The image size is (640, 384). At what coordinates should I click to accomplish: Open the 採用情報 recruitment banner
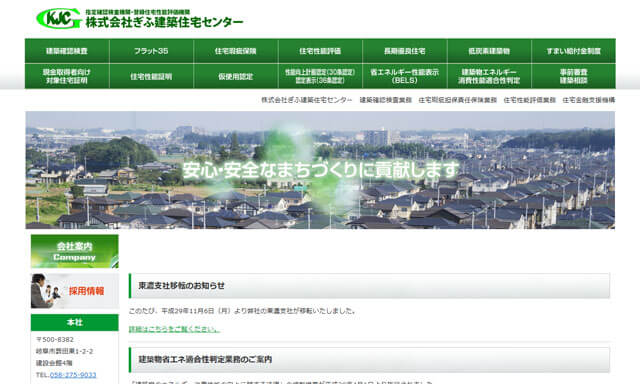(x=75, y=291)
